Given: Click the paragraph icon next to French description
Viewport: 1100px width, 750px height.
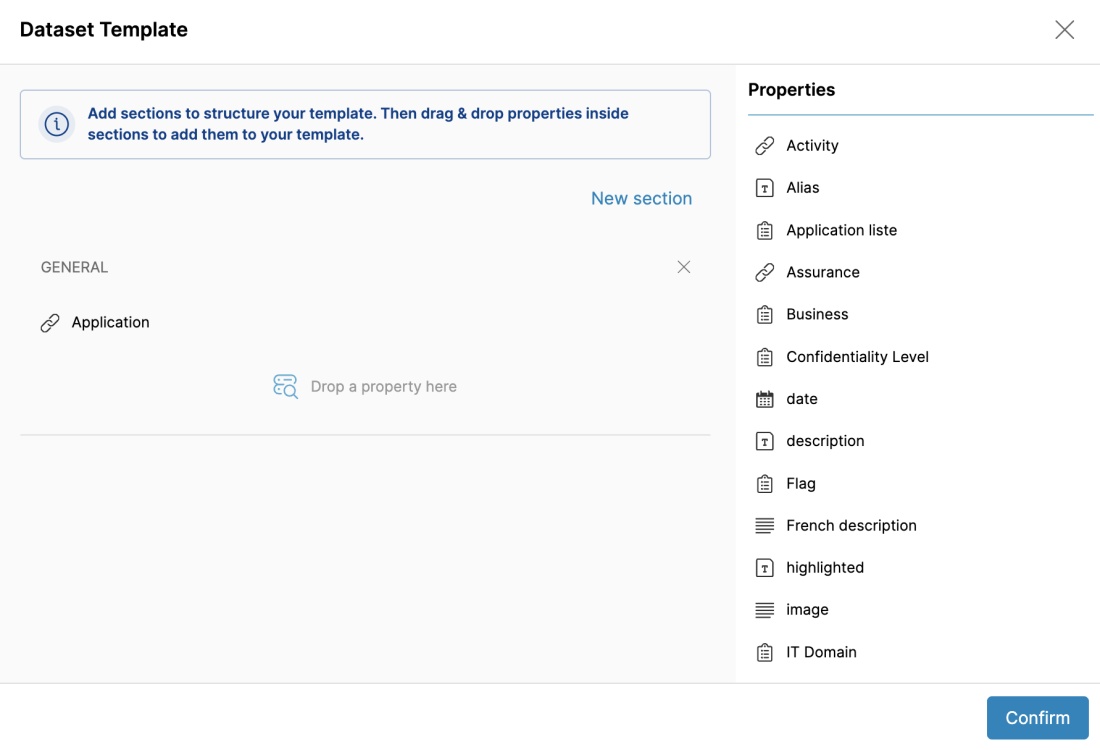Looking at the screenshot, I should click(x=765, y=526).
